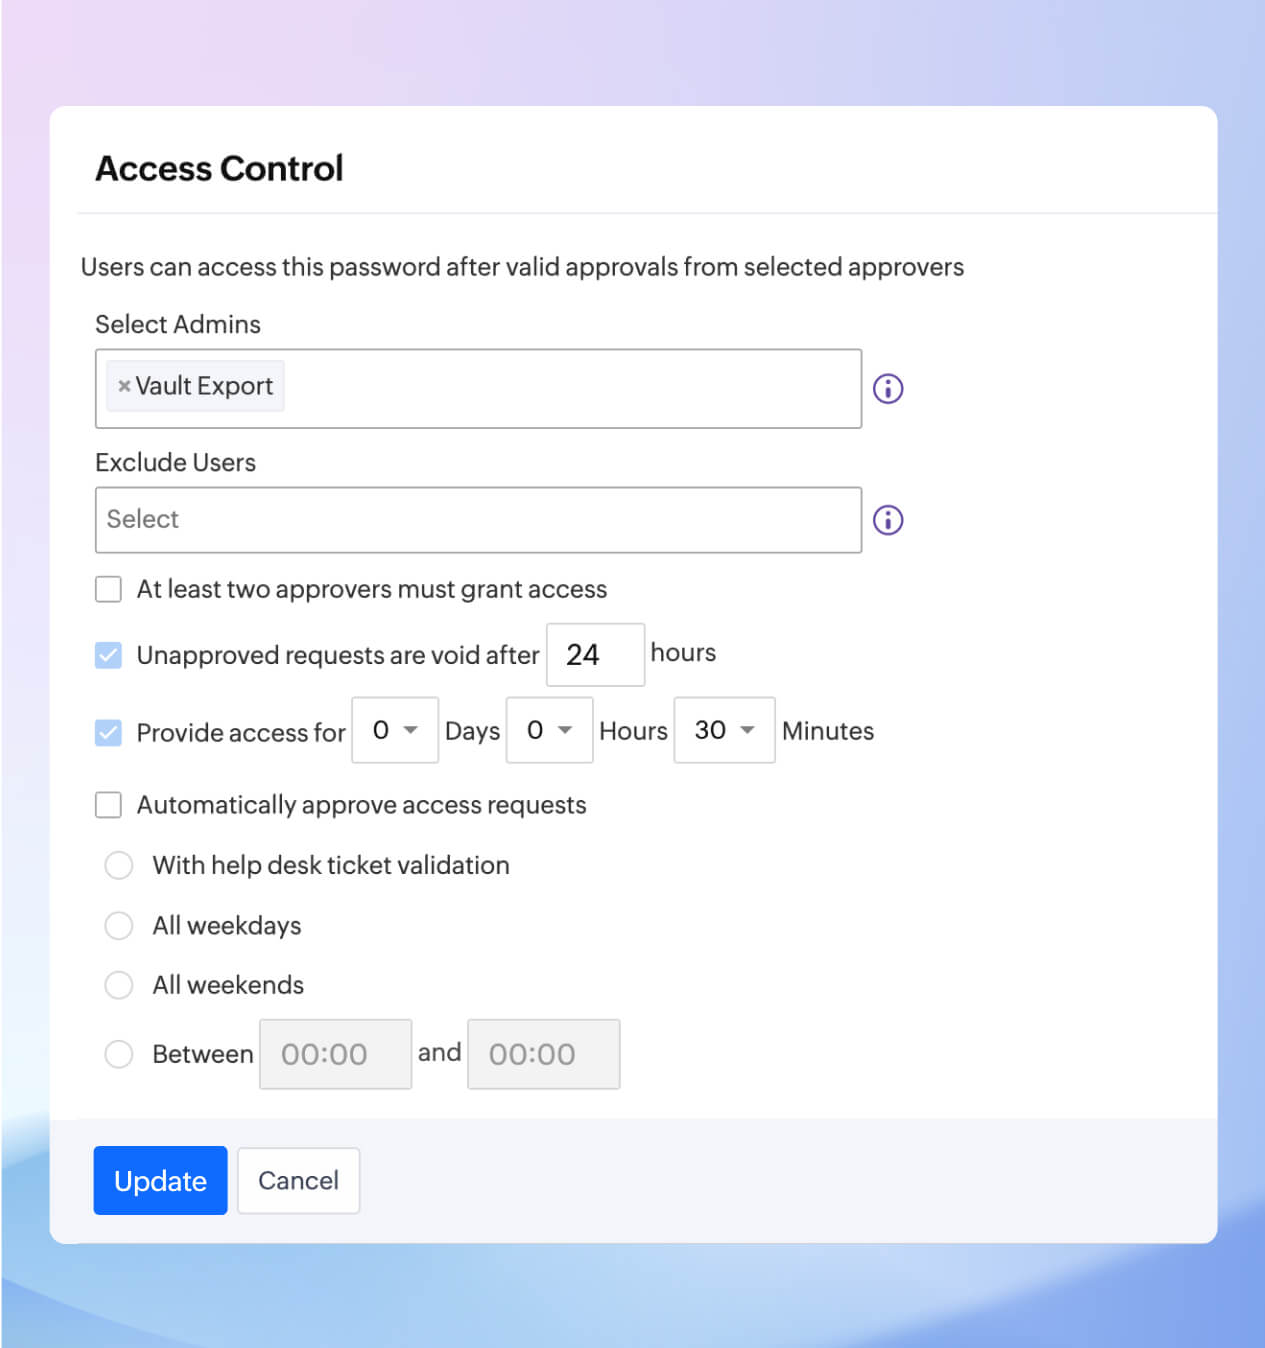Enable 'Automatically approve access requests'
The image size is (1265, 1348).
tap(108, 805)
